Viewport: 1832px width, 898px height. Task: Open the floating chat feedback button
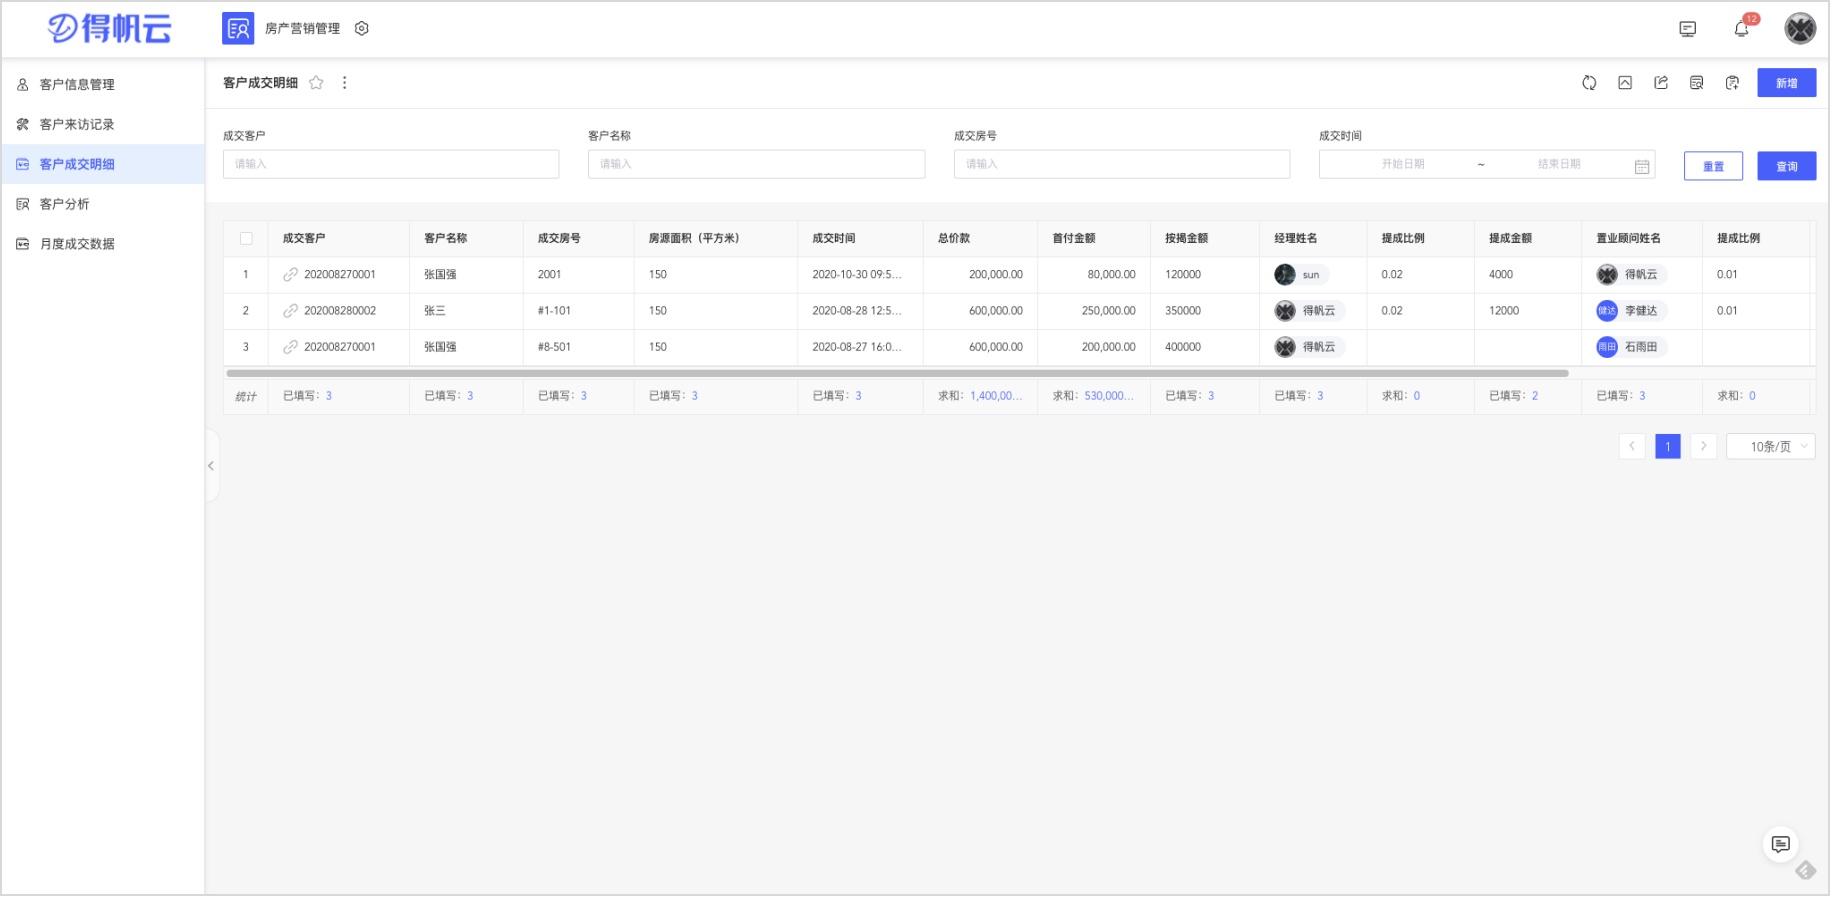[x=1781, y=845]
